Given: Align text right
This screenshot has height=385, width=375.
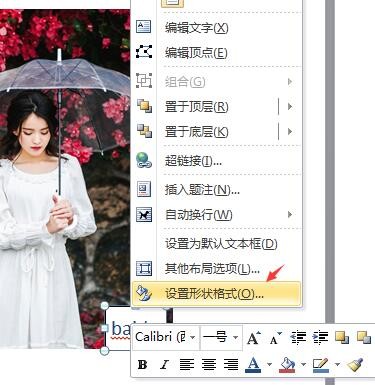Looking at the screenshot, I should click(231, 365).
